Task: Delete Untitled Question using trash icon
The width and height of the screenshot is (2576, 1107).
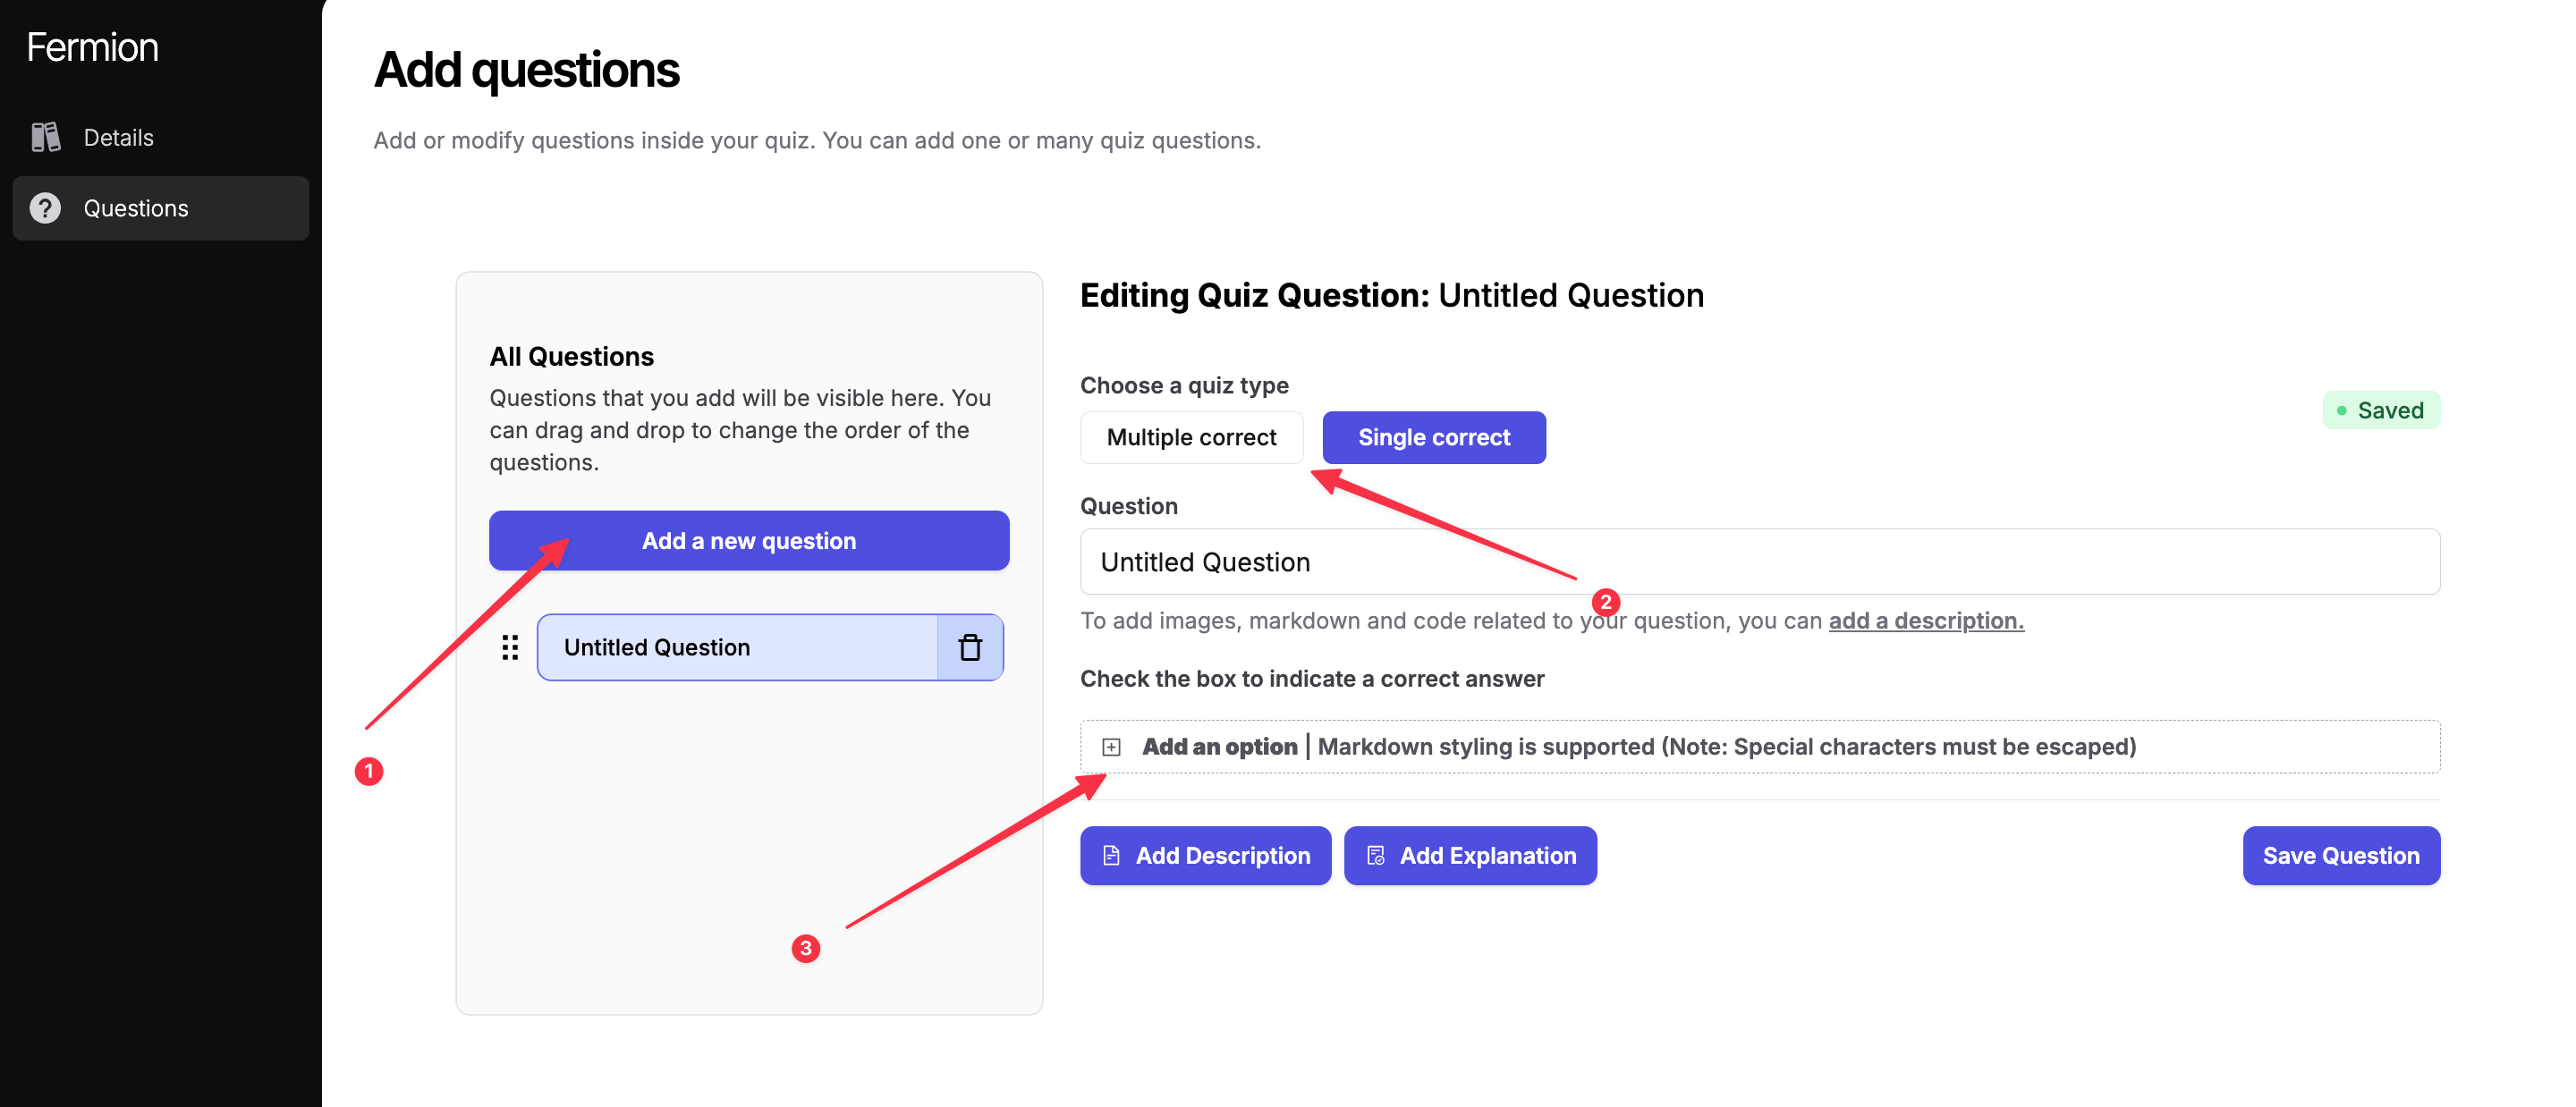Action: tap(969, 647)
